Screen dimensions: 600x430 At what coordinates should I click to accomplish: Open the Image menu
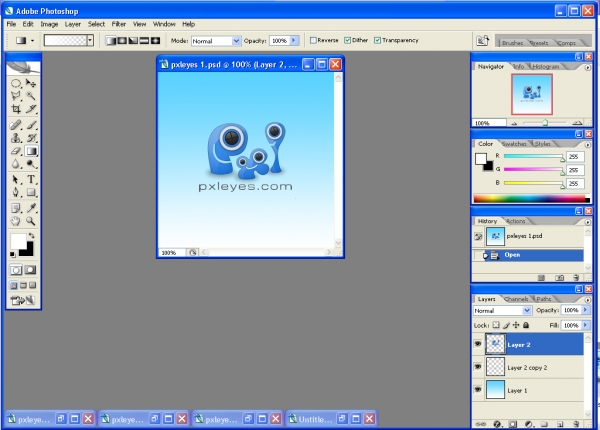point(49,24)
